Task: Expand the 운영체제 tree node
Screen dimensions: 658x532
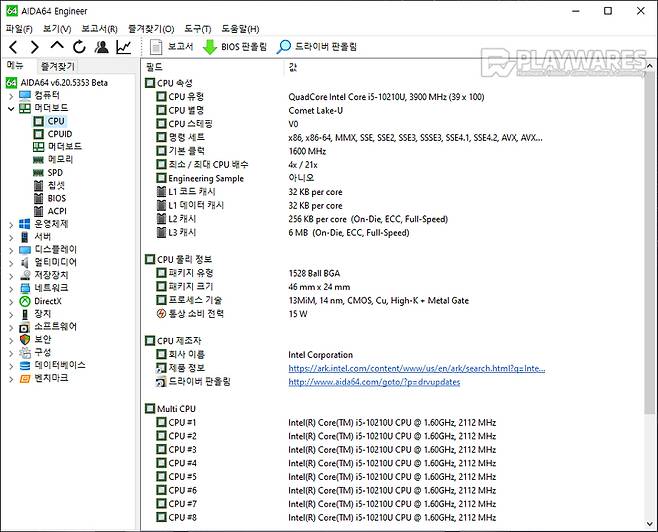Action: [11, 224]
